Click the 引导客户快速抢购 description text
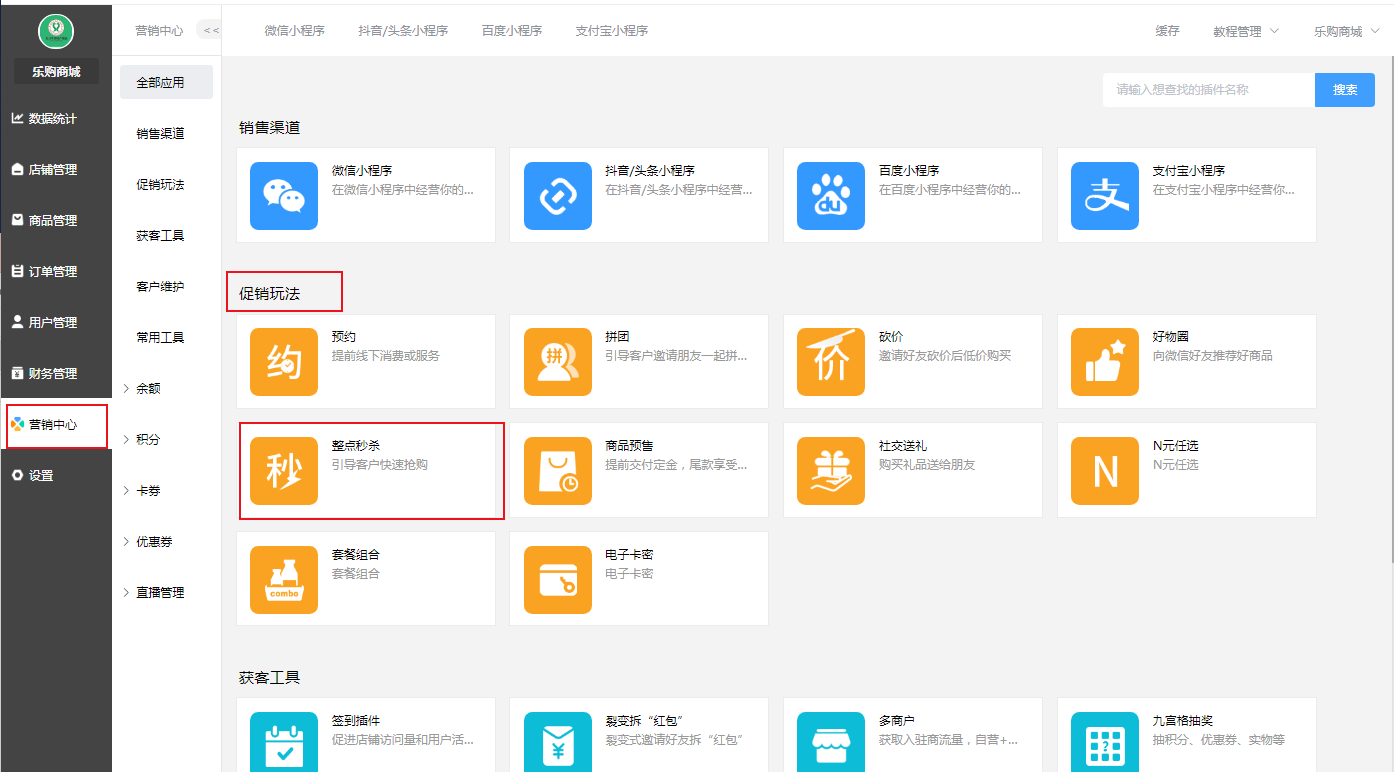The height and width of the screenshot is (772, 1394). [x=380, y=465]
